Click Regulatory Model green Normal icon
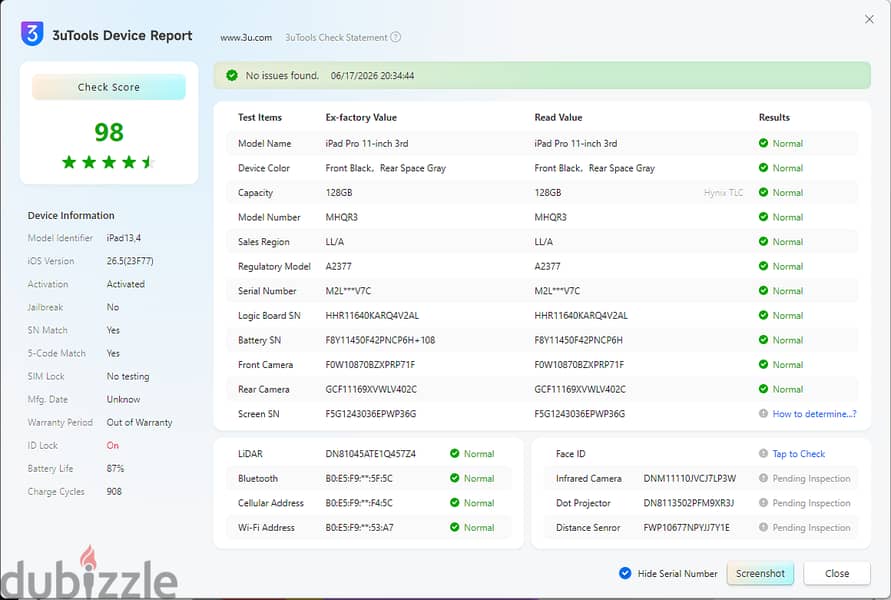This screenshot has height=600, width=891. click(x=764, y=266)
